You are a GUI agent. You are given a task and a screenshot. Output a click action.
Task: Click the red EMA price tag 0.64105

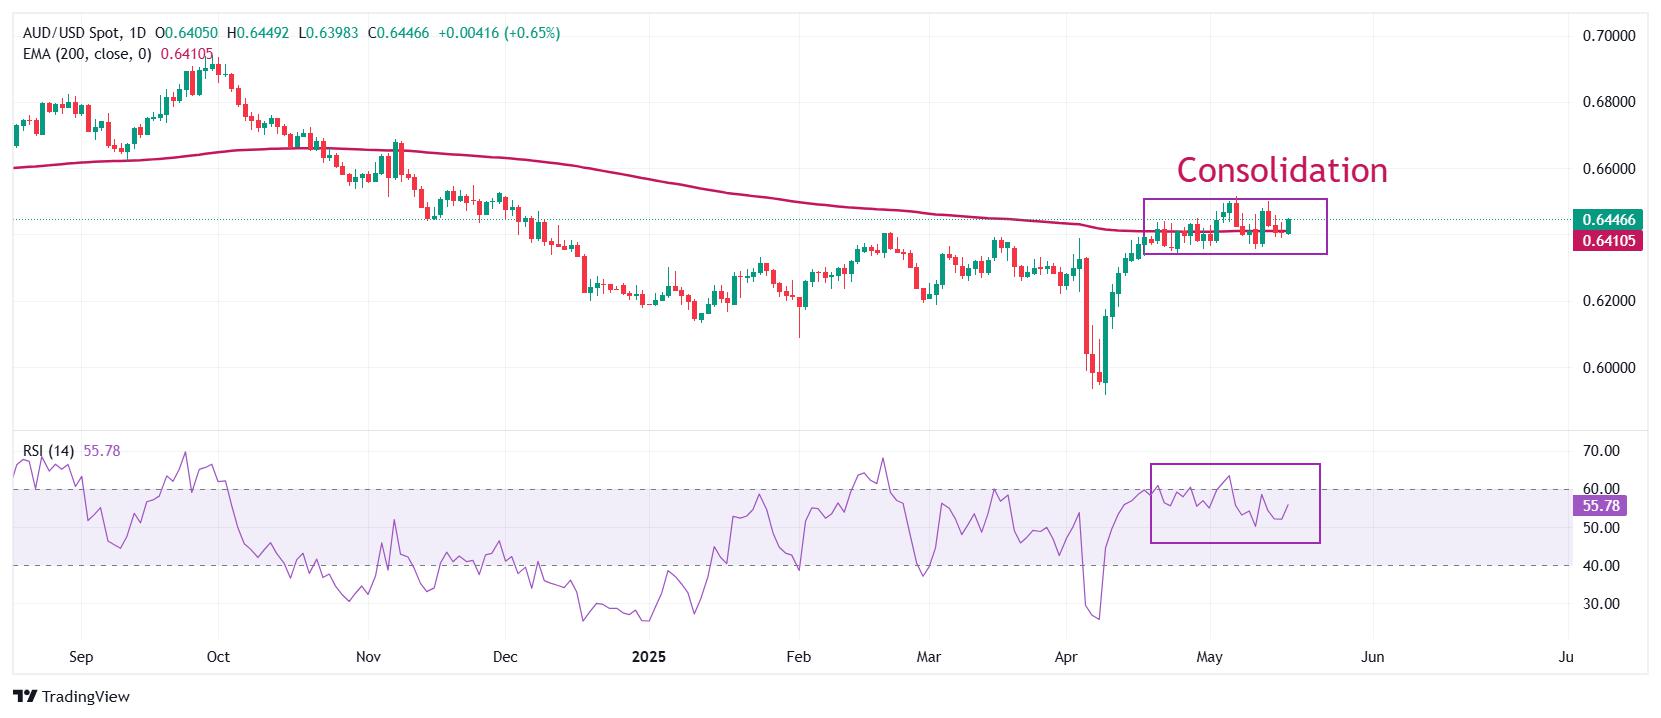(1608, 240)
